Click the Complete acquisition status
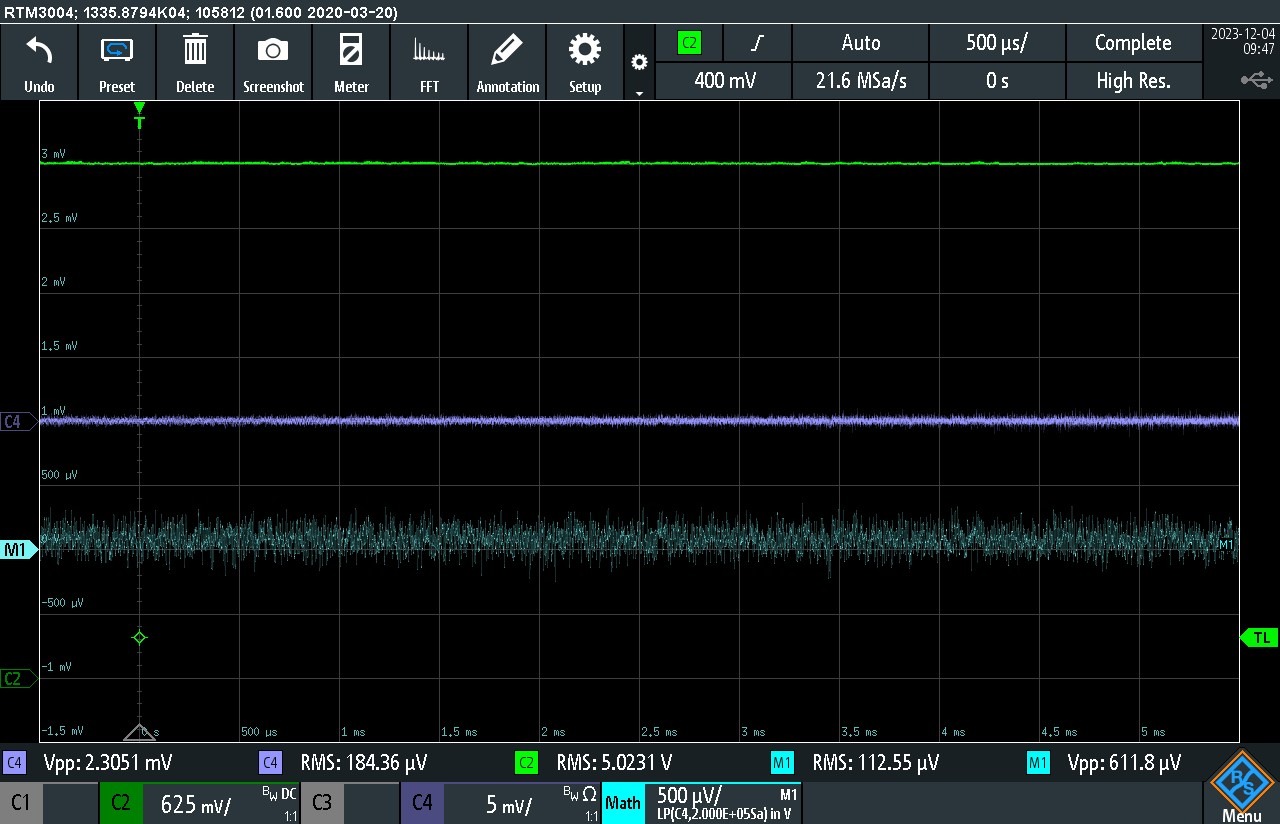Image resolution: width=1280 pixels, height=824 pixels. [x=1133, y=43]
